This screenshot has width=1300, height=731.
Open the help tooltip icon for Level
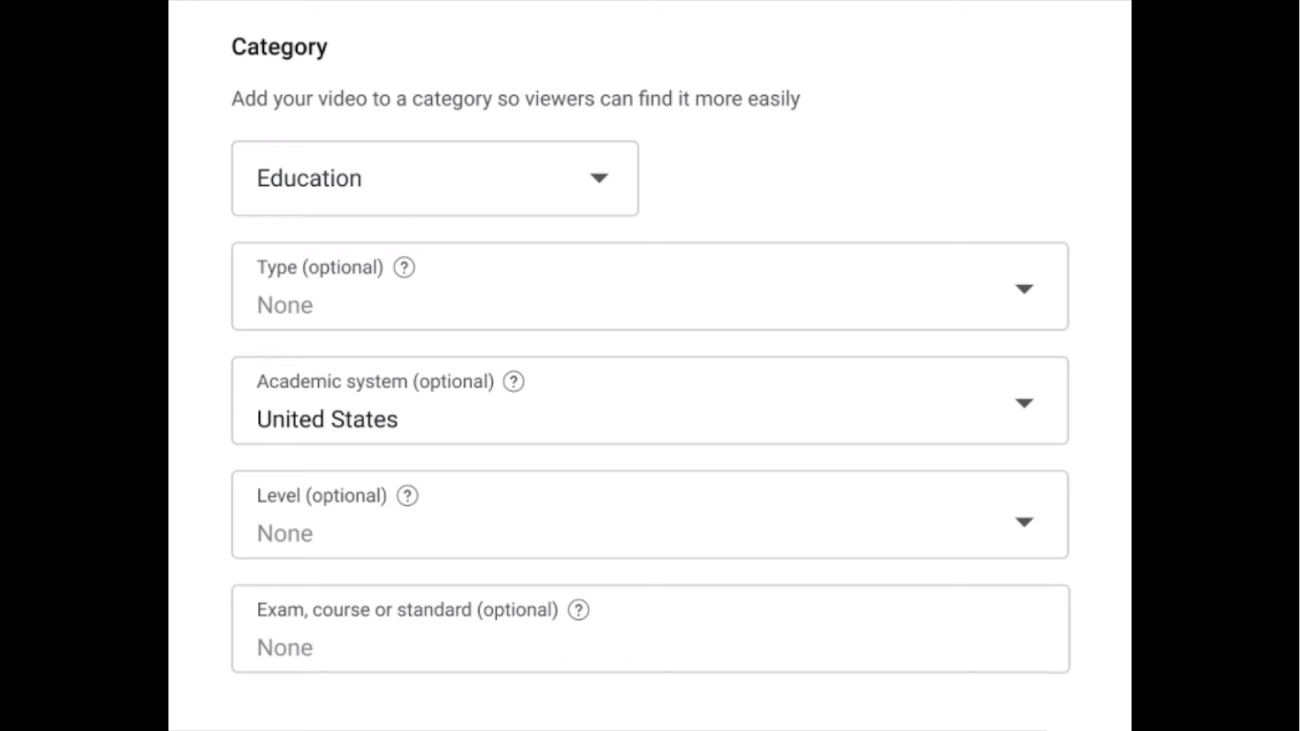[407, 496]
